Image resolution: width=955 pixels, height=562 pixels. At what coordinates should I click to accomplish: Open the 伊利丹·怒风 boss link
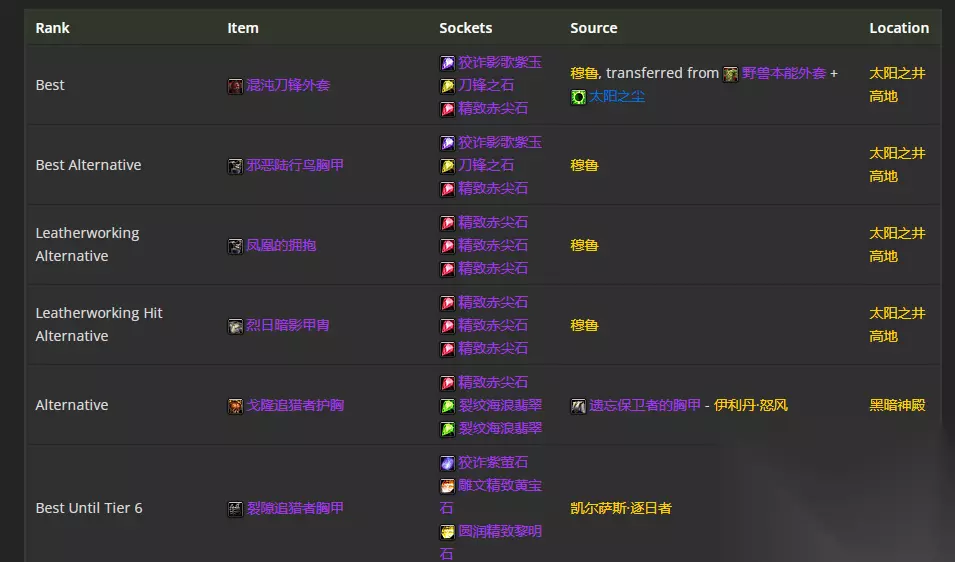(x=751, y=406)
